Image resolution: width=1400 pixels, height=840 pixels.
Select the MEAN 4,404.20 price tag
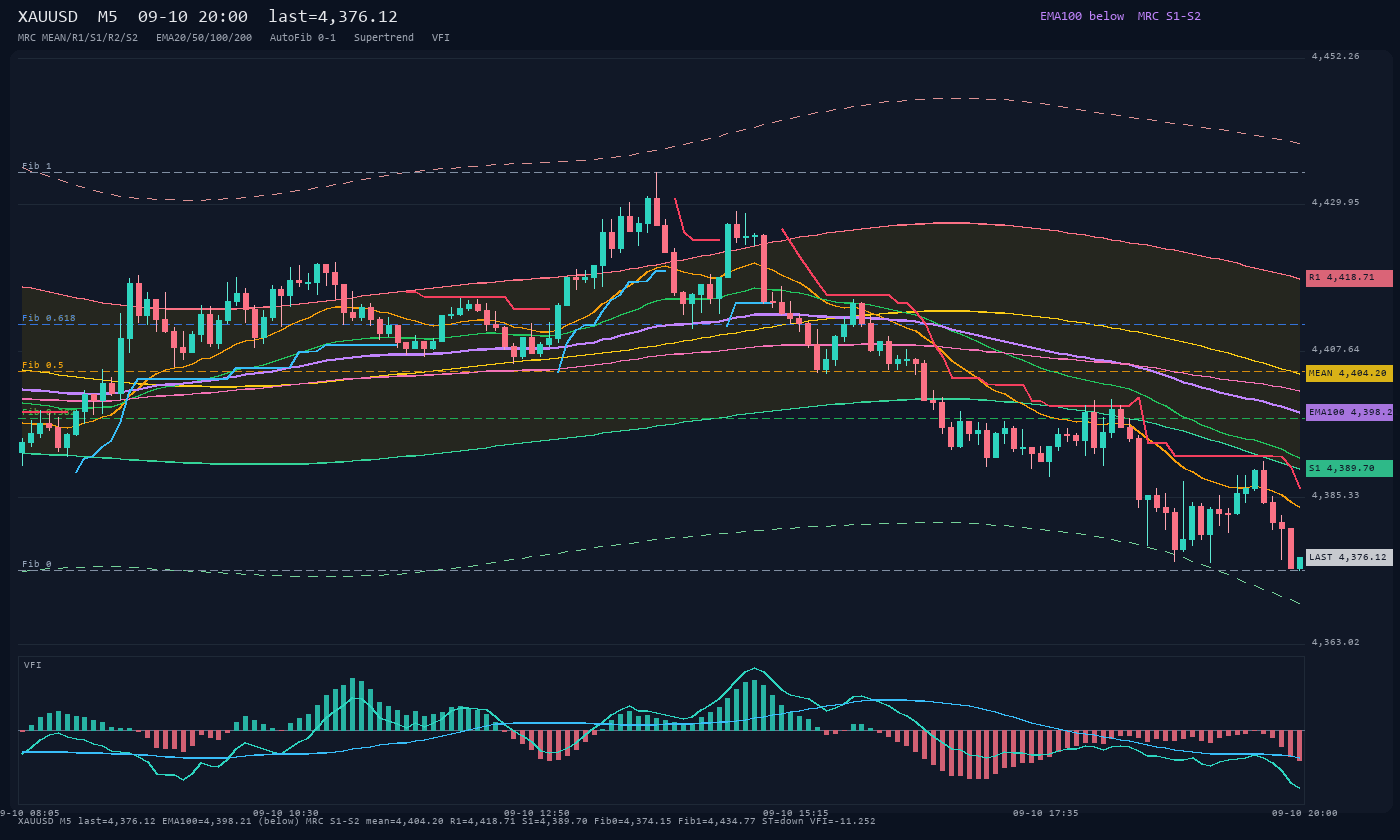pos(1349,373)
